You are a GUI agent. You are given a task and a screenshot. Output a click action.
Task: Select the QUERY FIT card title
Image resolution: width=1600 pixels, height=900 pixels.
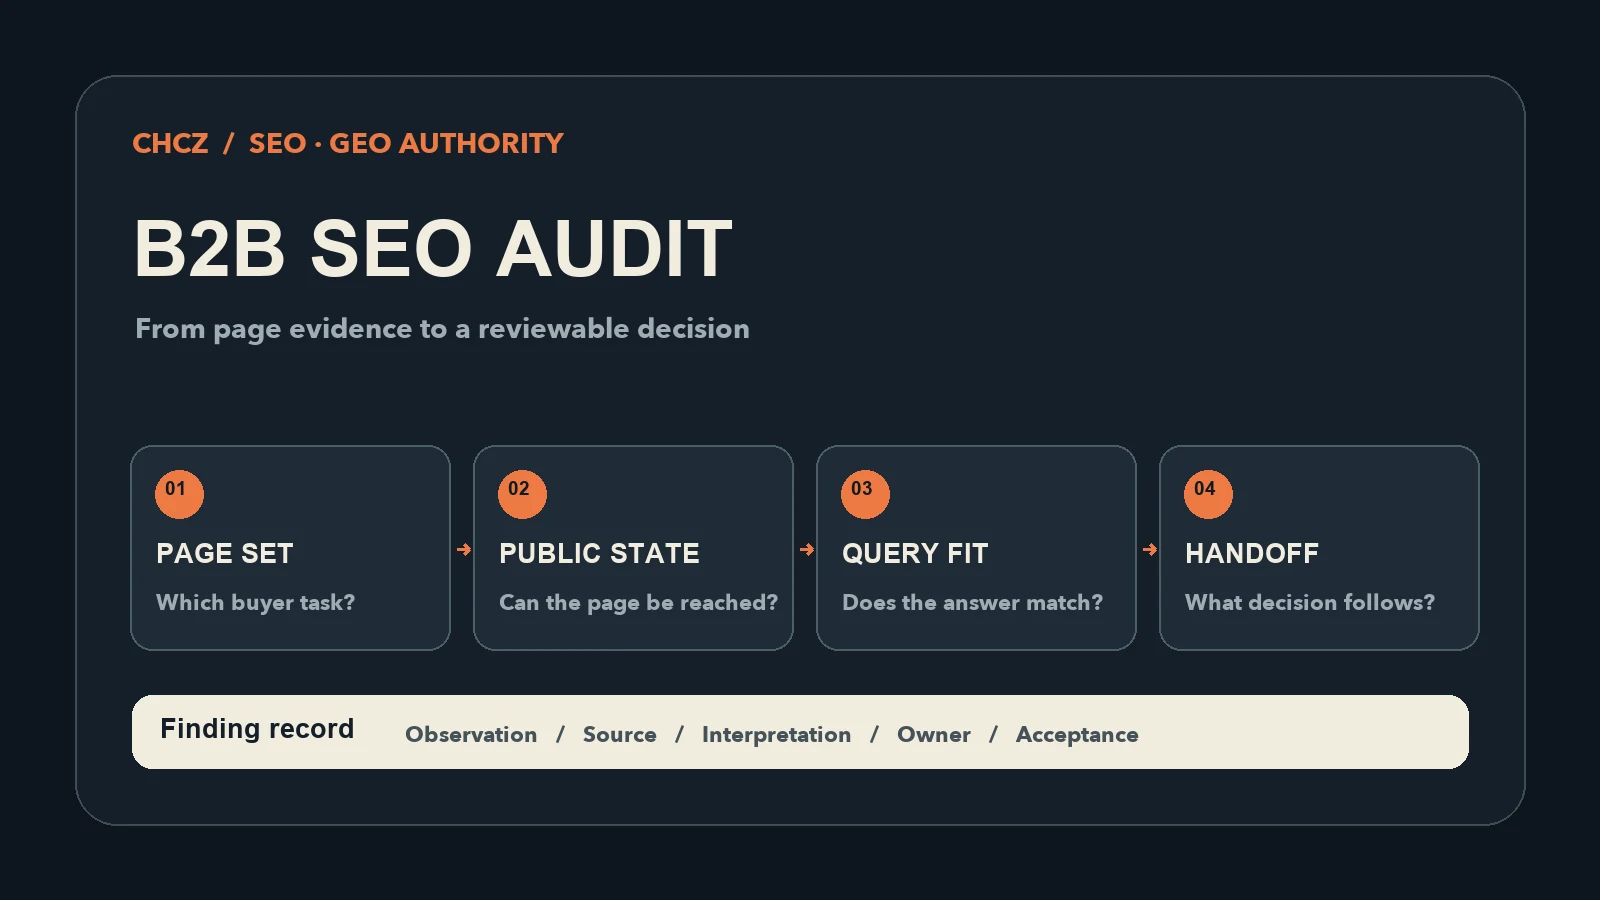click(915, 553)
